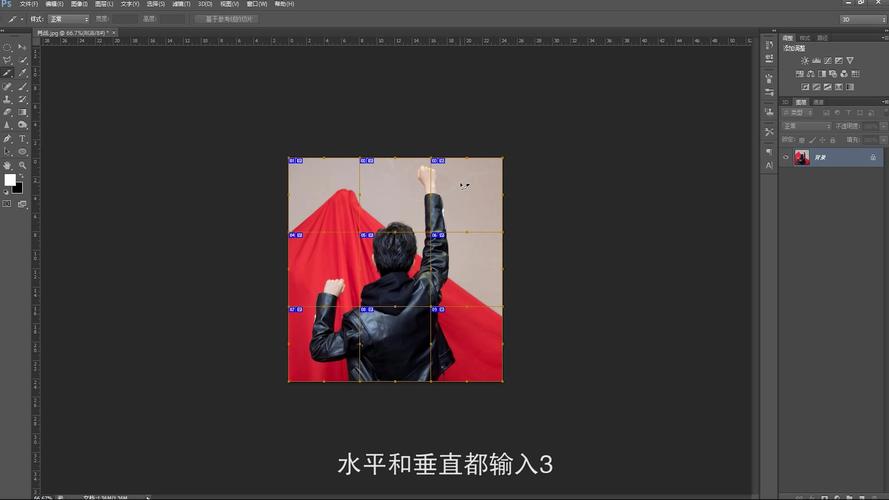Add a Hue/Saturation adjustment
This screenshot has height=500, width=889.
pos(799,74)
